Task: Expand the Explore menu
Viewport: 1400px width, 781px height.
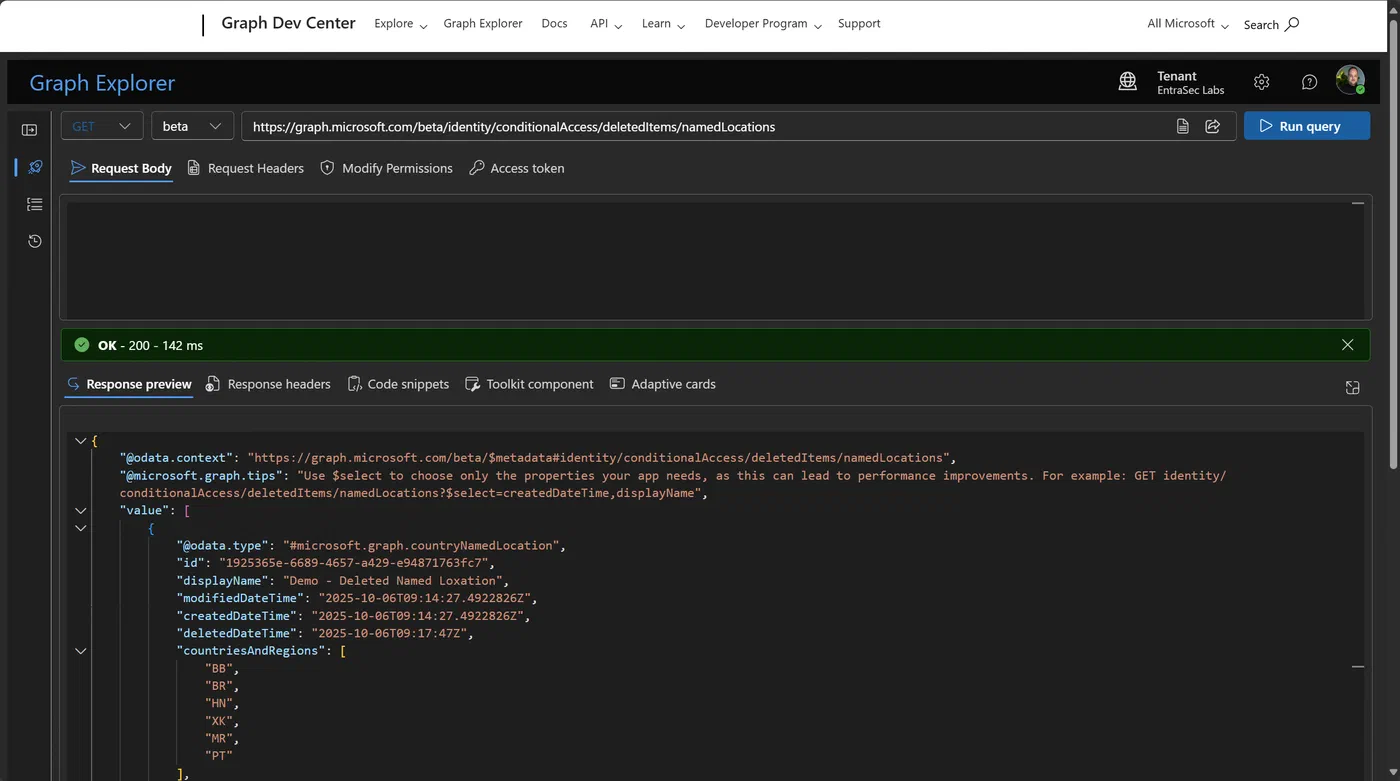Action: [400, 24]
